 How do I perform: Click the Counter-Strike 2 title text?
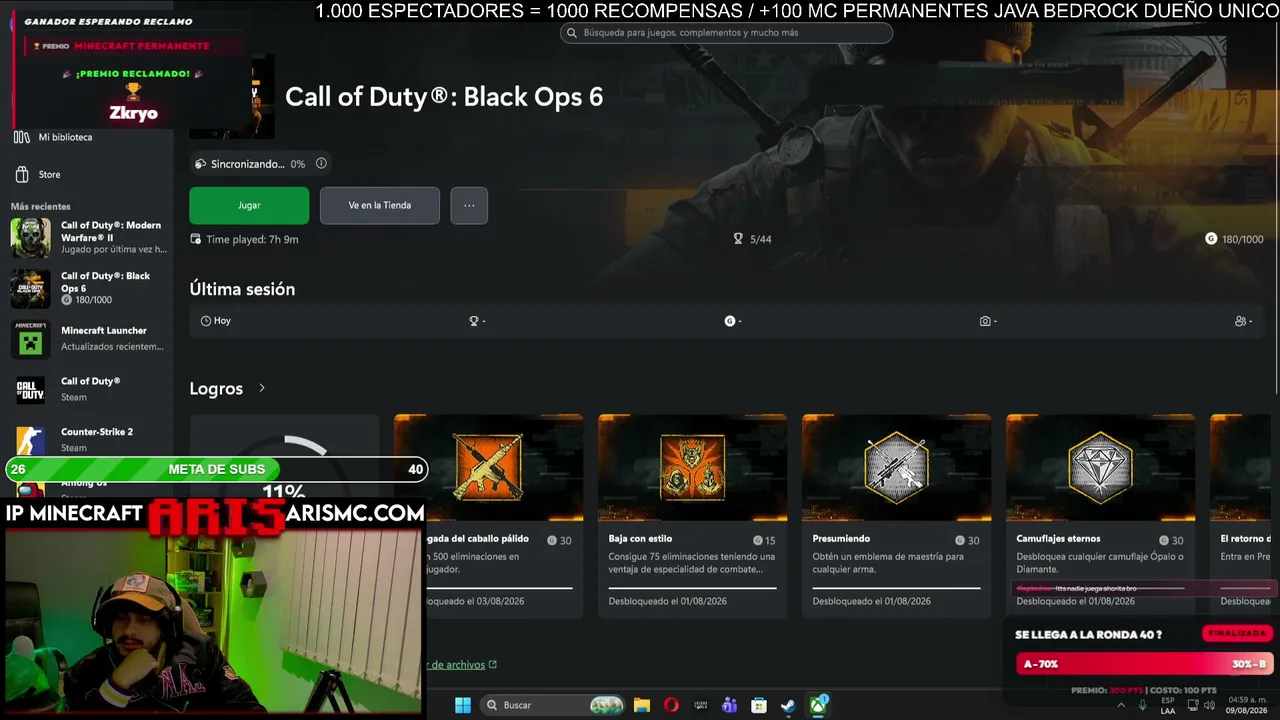97,432
